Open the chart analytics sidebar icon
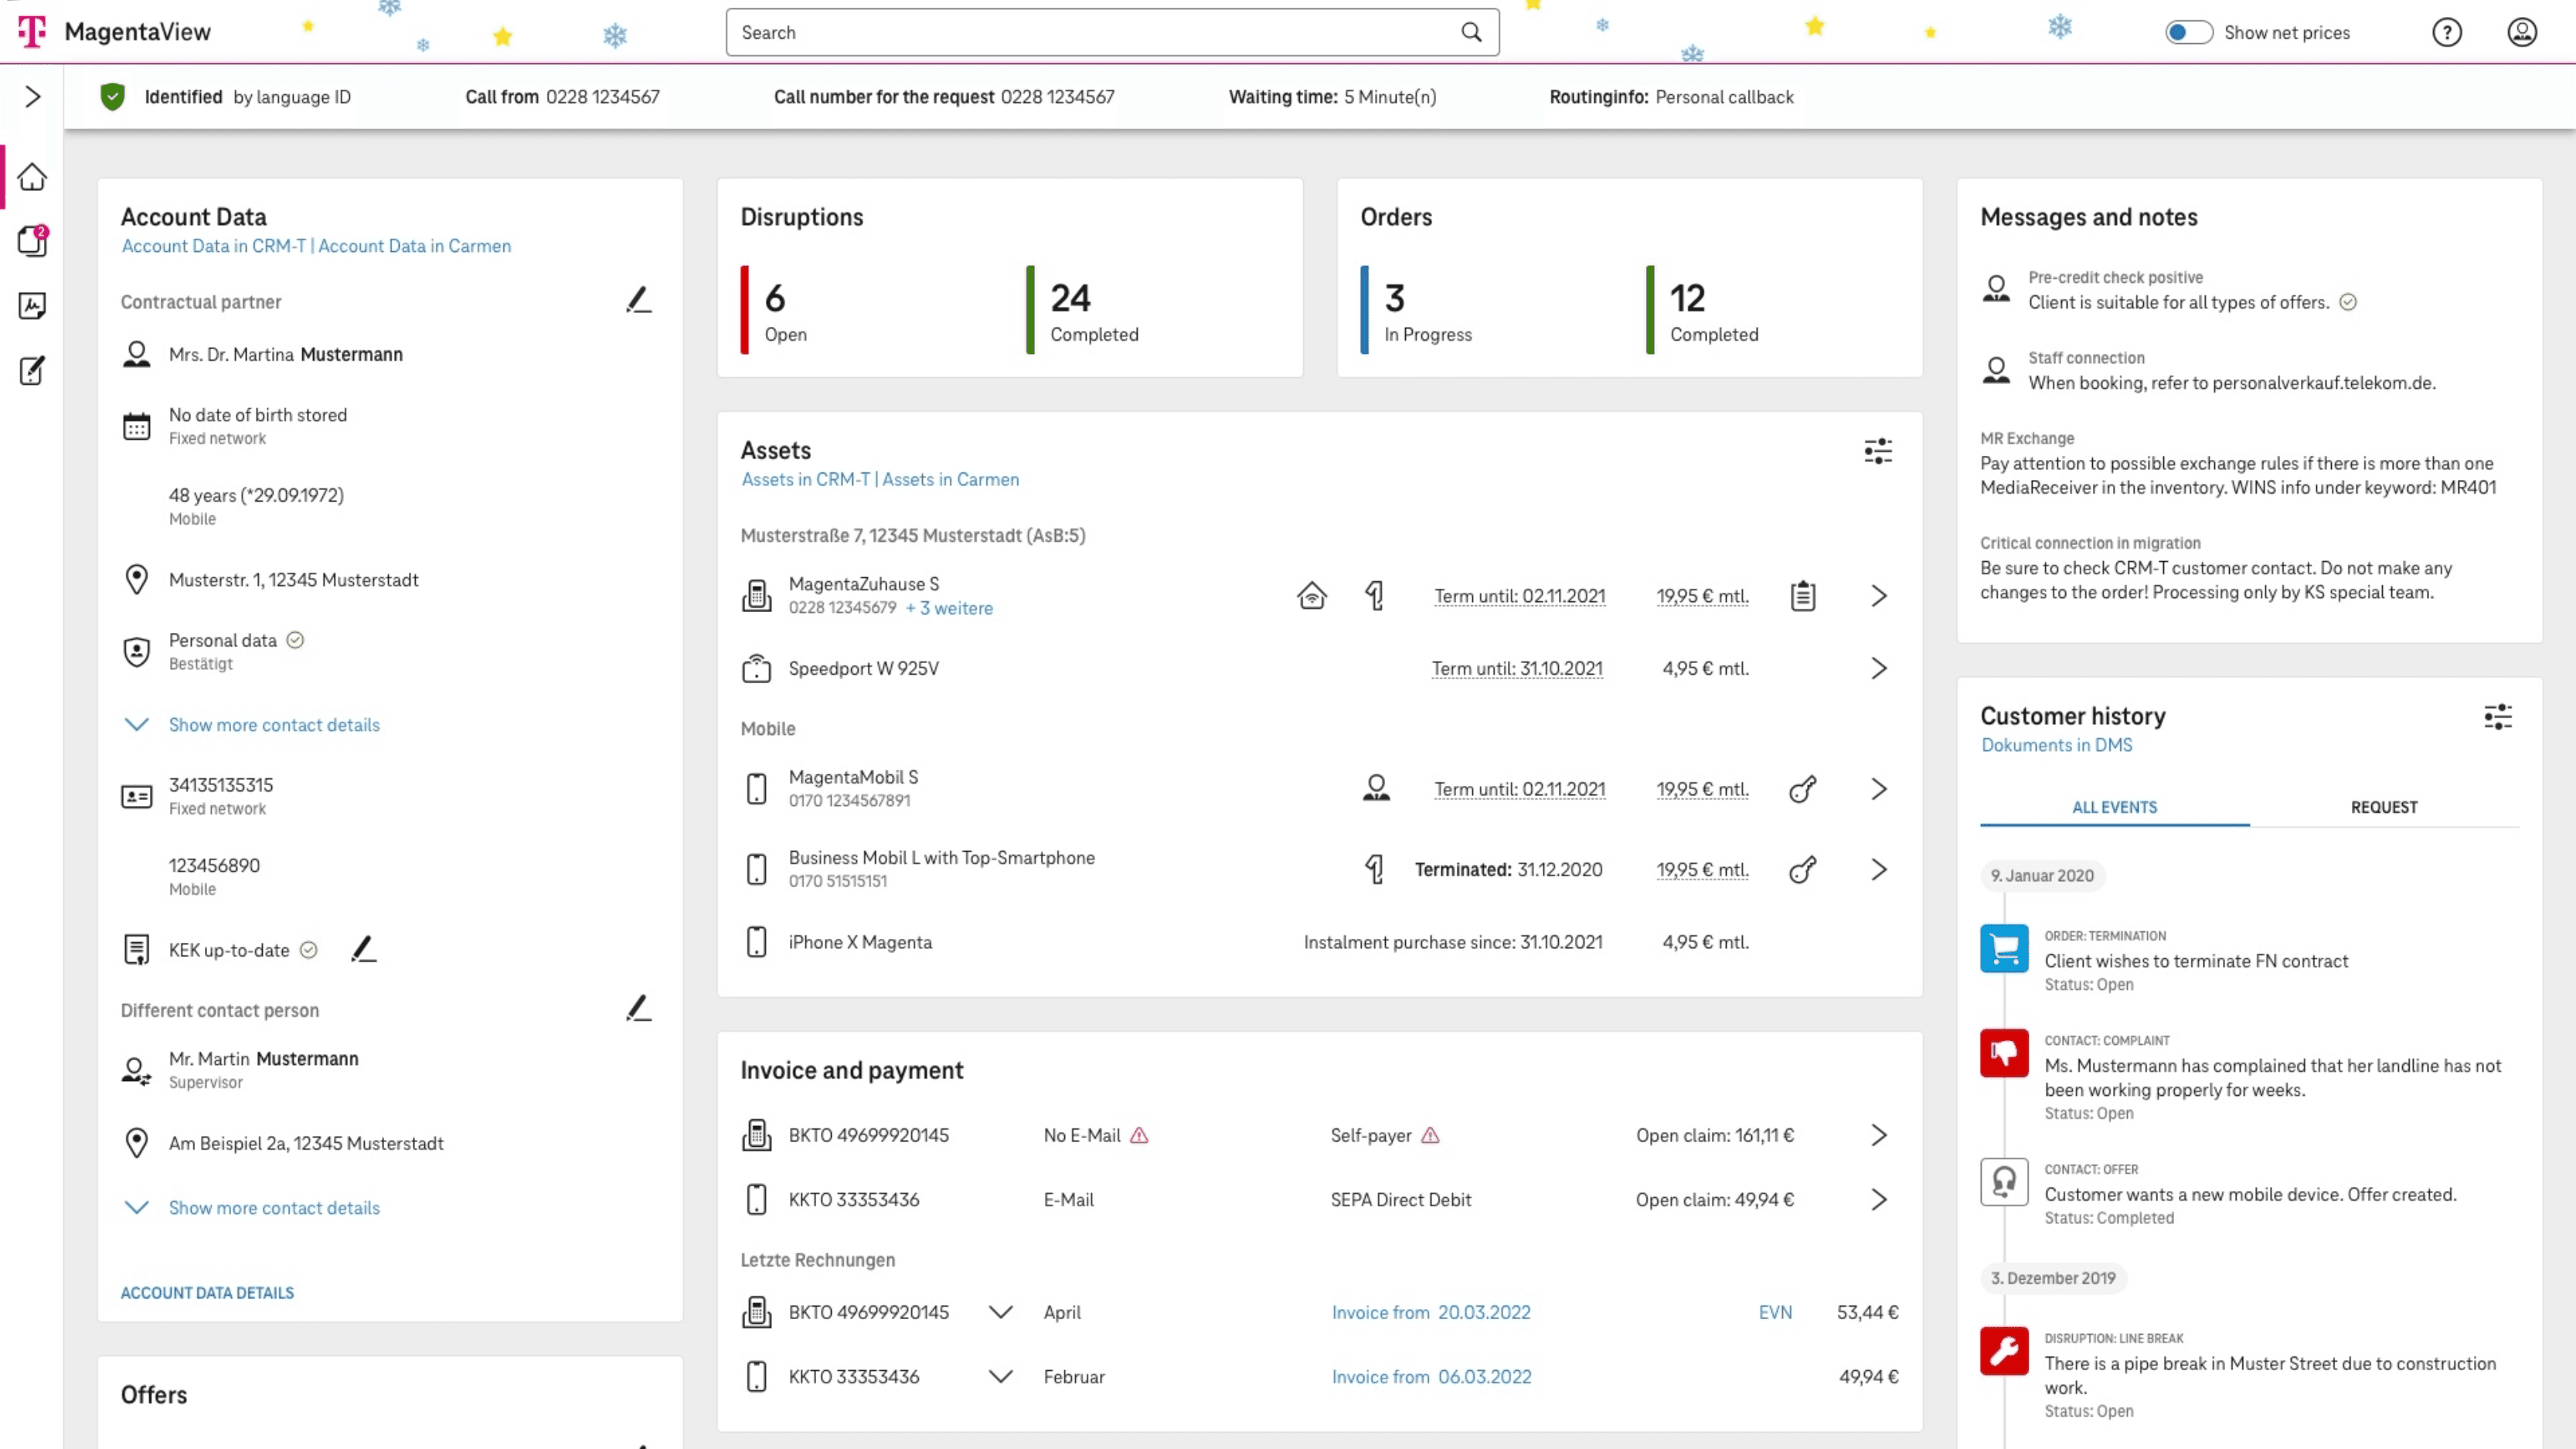Viewport: 2576px width, 1449px height. point(32,306)
